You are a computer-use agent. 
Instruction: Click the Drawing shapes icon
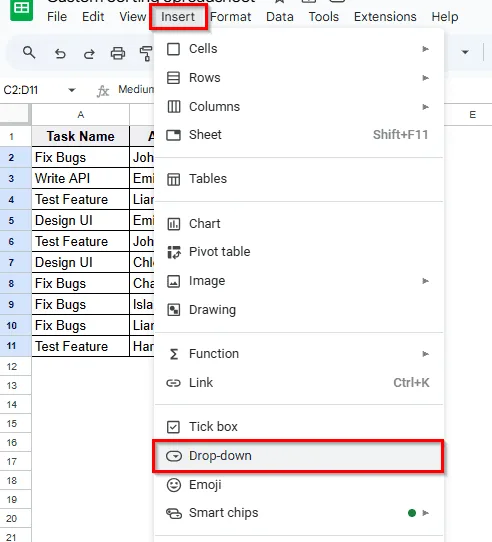[x=174, y=310]
